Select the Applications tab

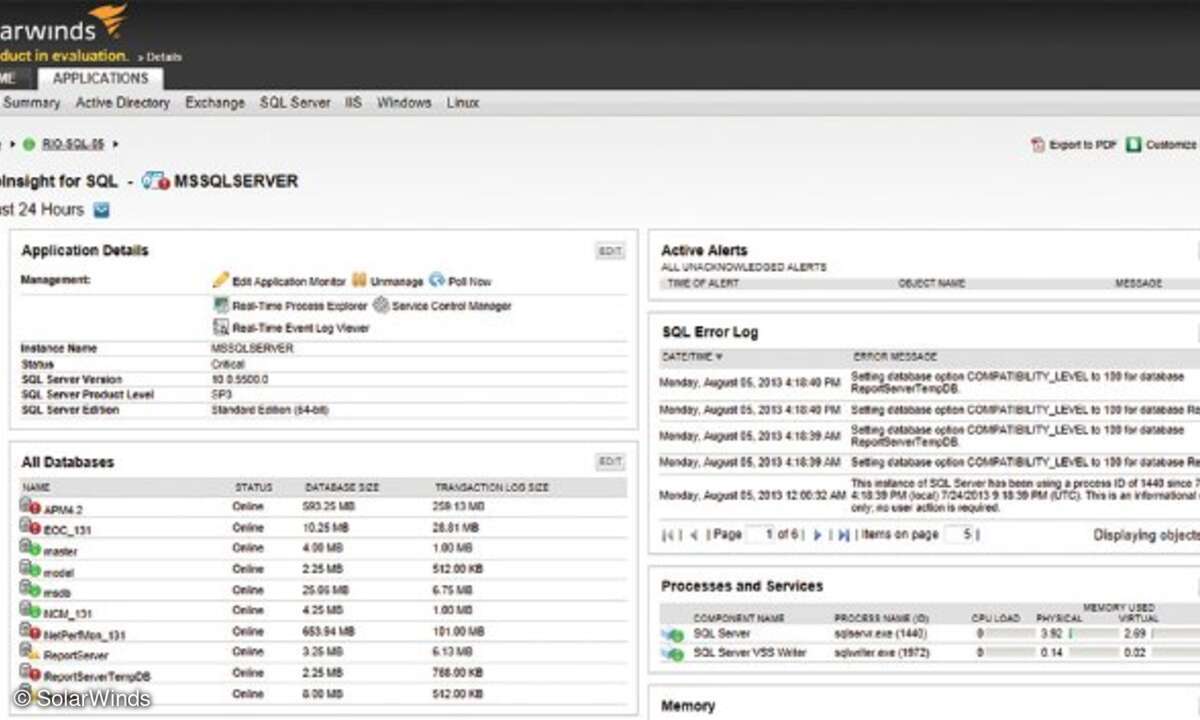pos(101,78)
